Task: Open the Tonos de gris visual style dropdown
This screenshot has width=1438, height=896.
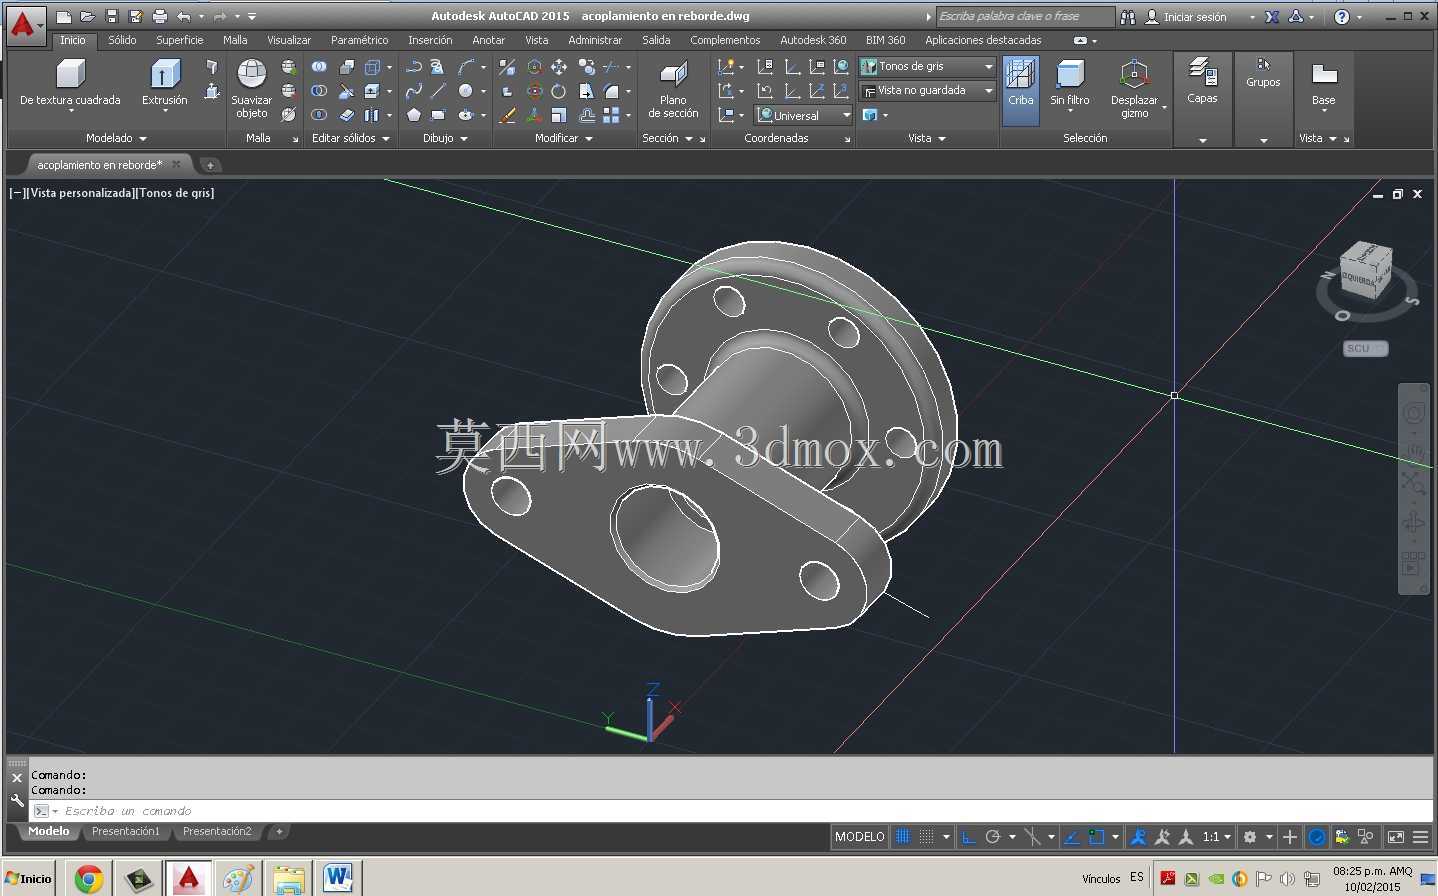Action: [x=927, y=66]
